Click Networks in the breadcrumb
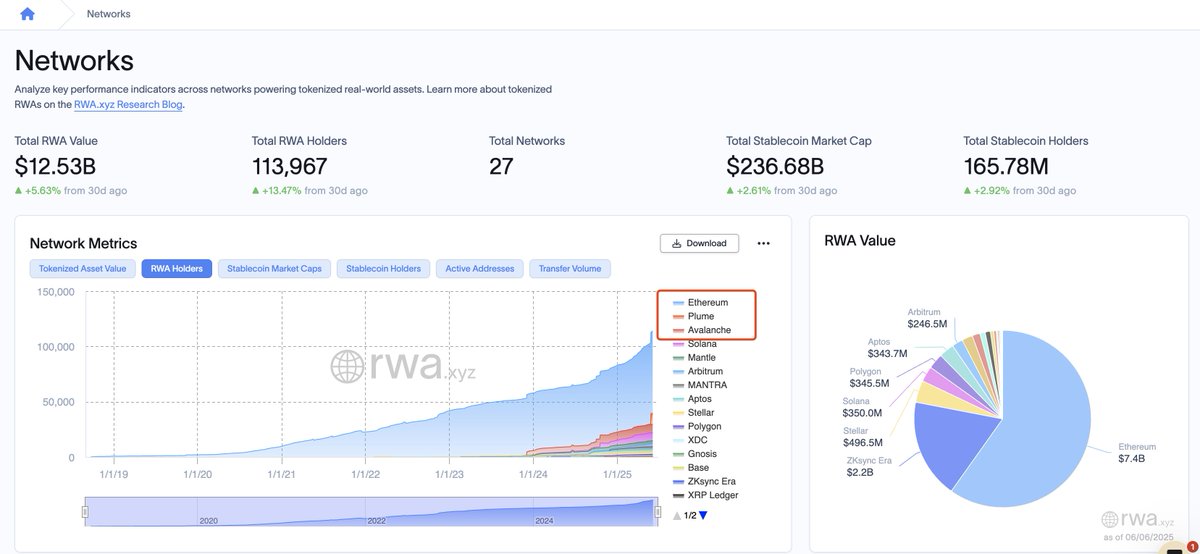Viewport: 1200px width, 554px height. coord(109,14)
